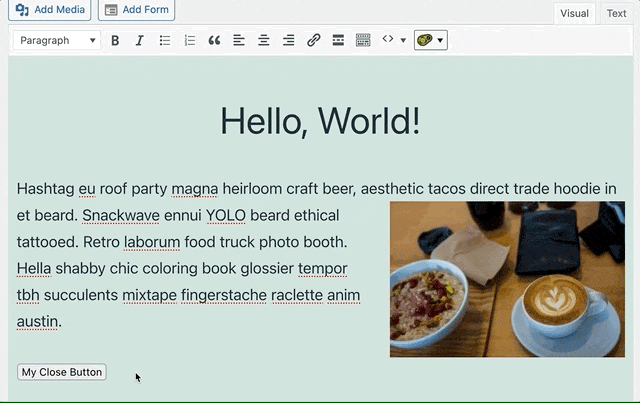Insert a bulleted list
Image resolution: width=640 pixels, height=403 pixels.
(164, 40)
